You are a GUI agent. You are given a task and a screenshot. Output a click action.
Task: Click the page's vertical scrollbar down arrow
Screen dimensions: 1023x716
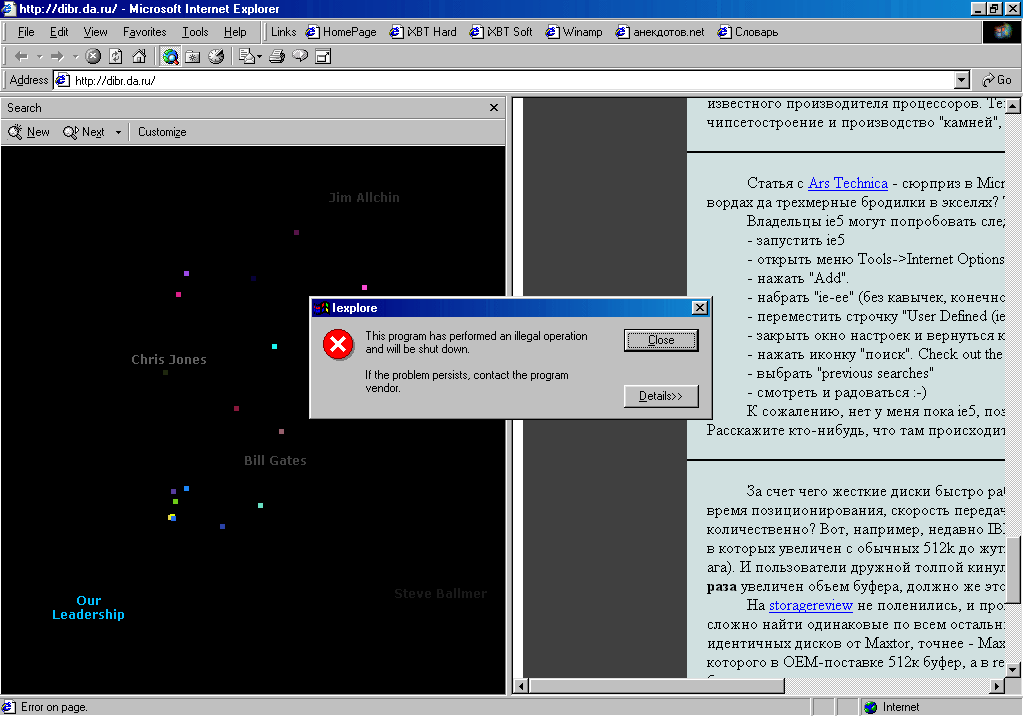tap(1013, 670)
